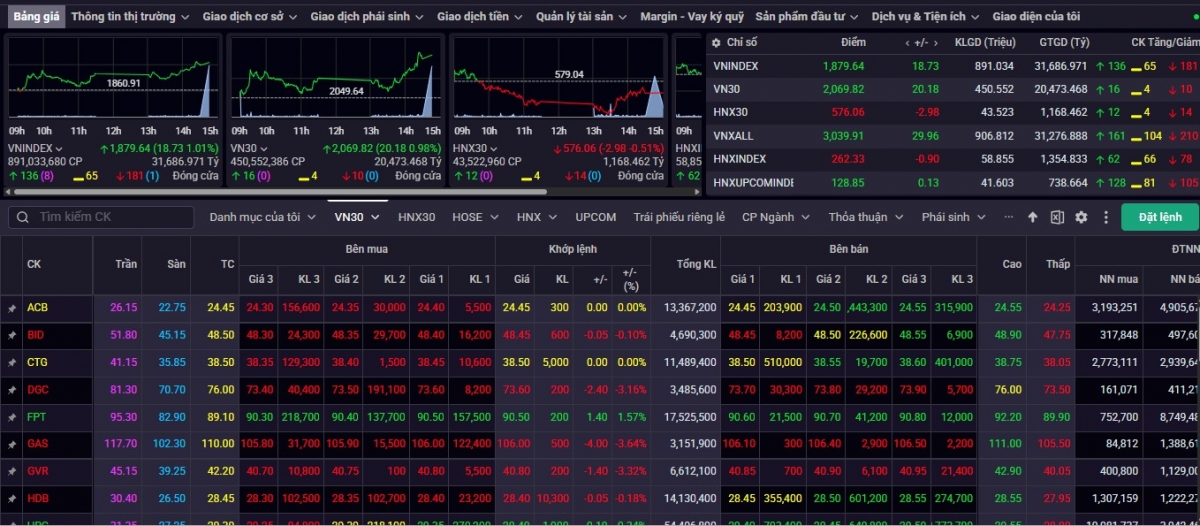Click the upward arrow icon in toolbar
Image resolution: width=1200 pixels, height=526 pixels.
[1033, 217]
